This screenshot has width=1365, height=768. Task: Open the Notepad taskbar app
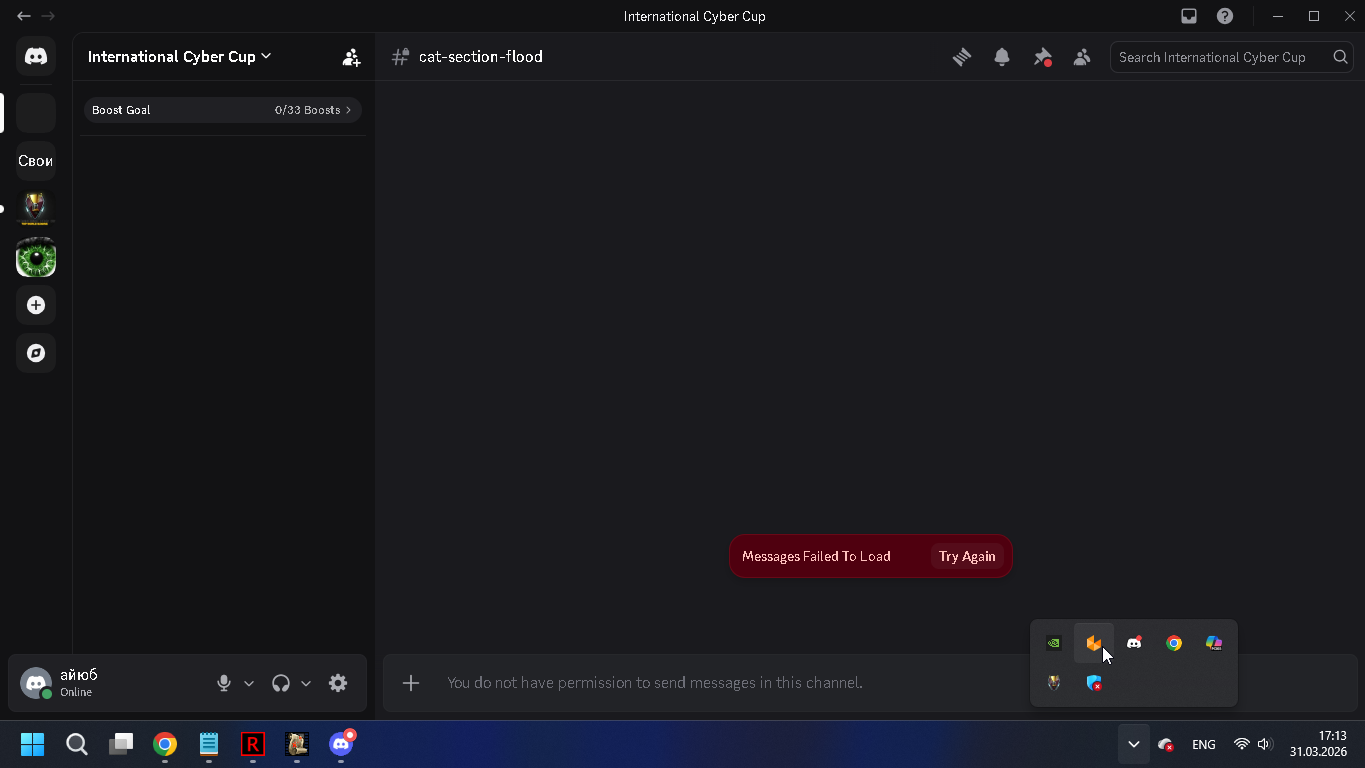pyautogui.click(x=209, y=744)
